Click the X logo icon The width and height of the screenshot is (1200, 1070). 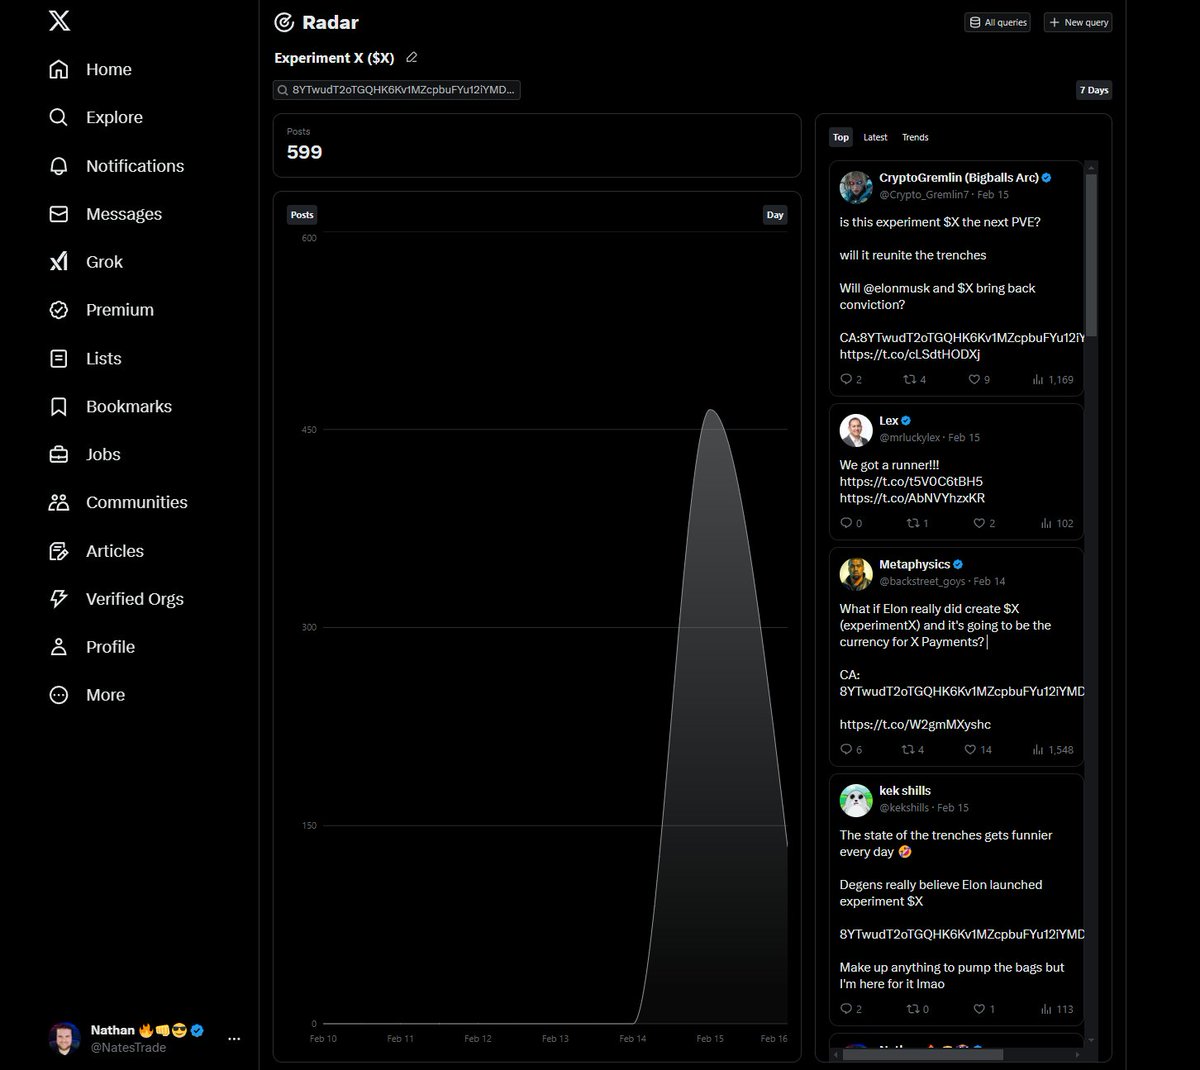pyautogui.click(x=59, y=20)
